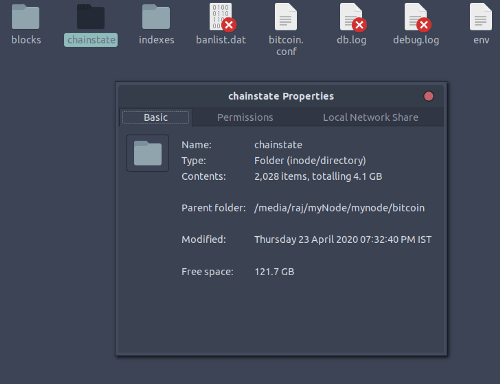Click the highlighted 'chainstate' folder label

(x=91, y=40)
